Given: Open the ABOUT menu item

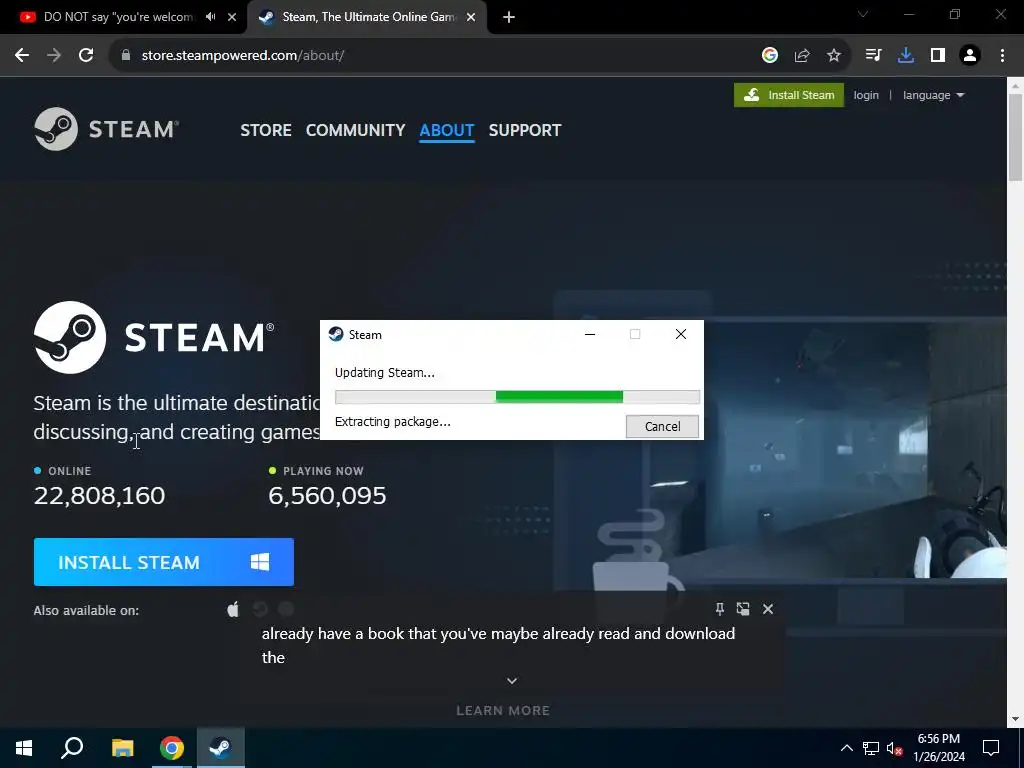Looking at the screenshot, I should tap(447, 130).
